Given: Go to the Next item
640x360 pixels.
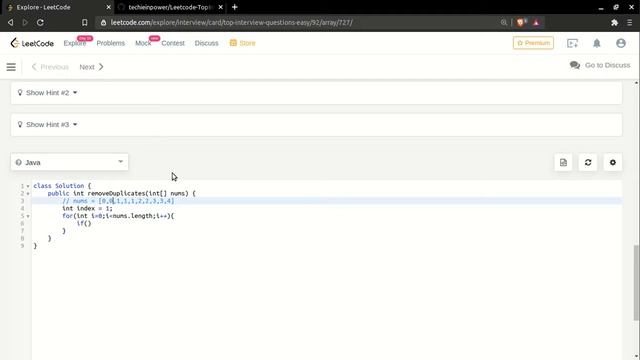Looking at the screenshot, I should click(91, 67).
